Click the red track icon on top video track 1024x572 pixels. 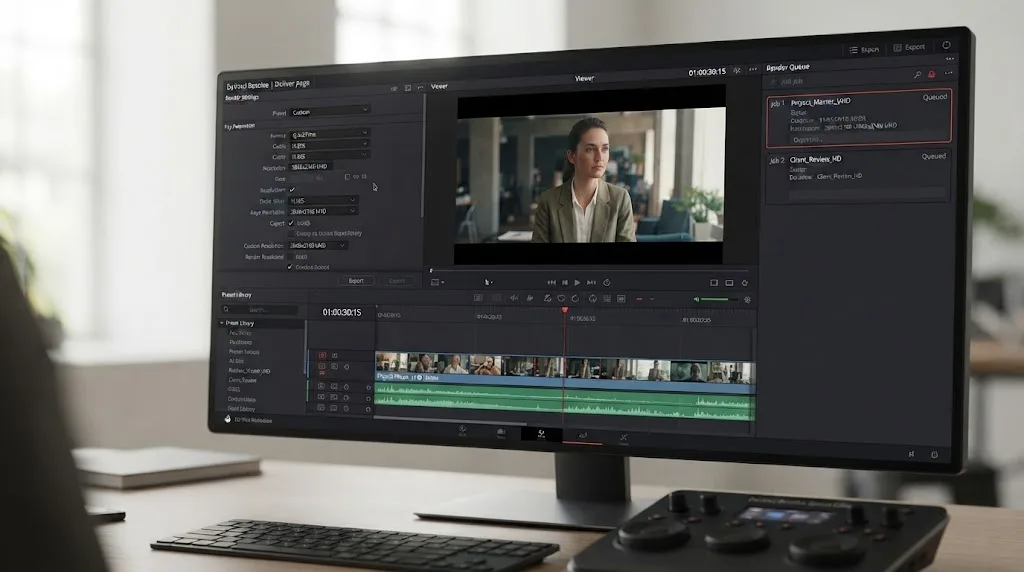coord(322,355)
